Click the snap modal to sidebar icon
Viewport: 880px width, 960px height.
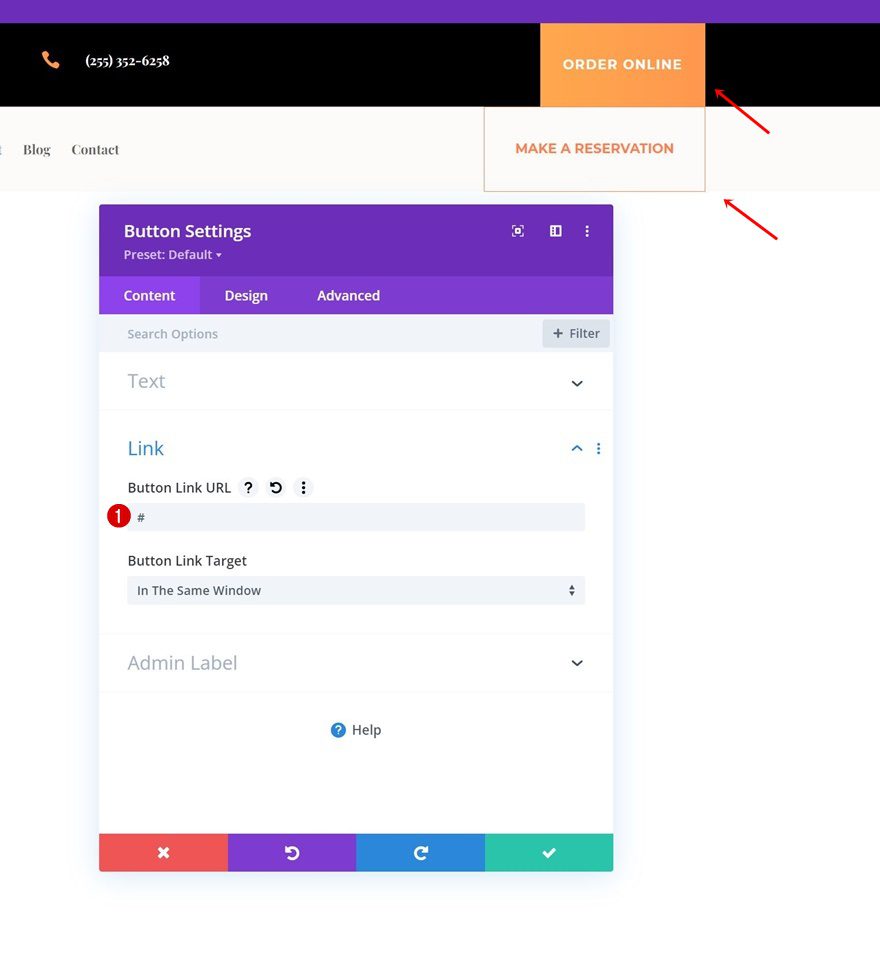[556, 231]
